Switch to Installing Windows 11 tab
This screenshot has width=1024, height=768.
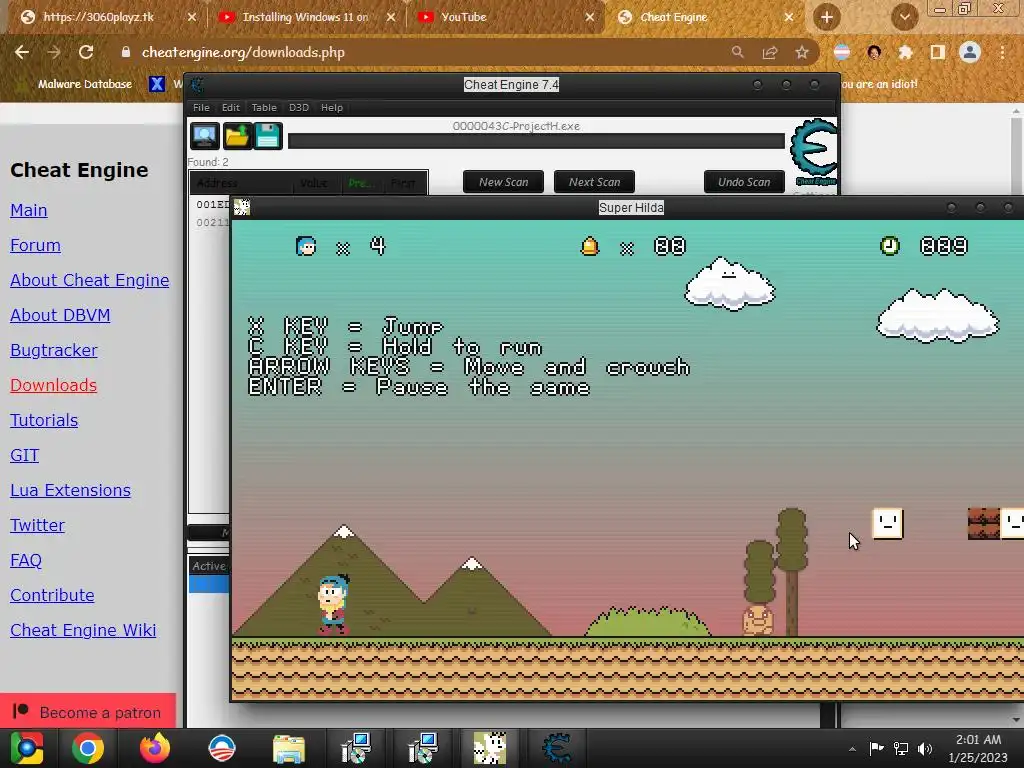pos(305,17)
